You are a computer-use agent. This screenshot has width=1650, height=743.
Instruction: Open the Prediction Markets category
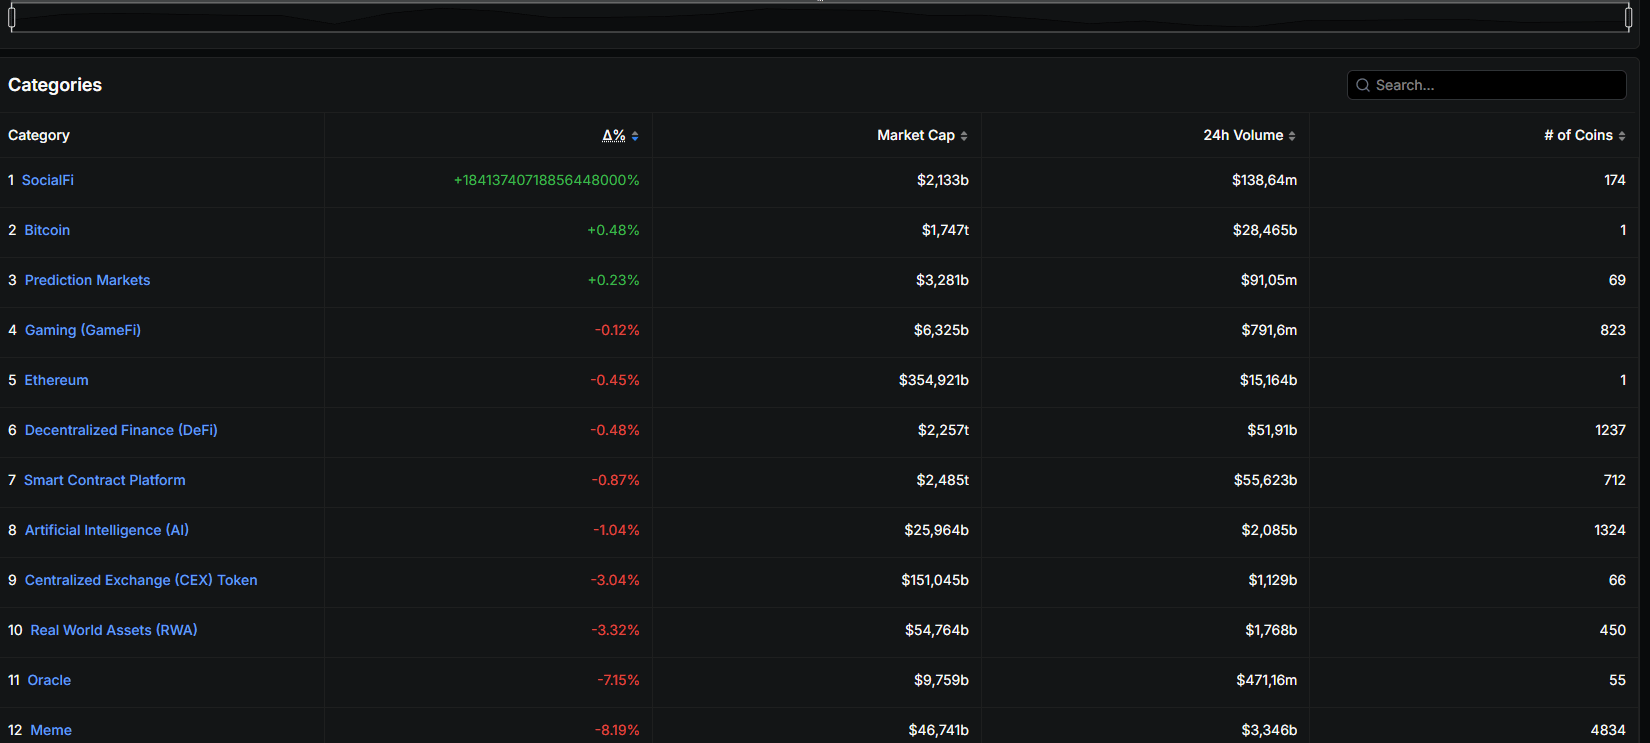point(87,280)
